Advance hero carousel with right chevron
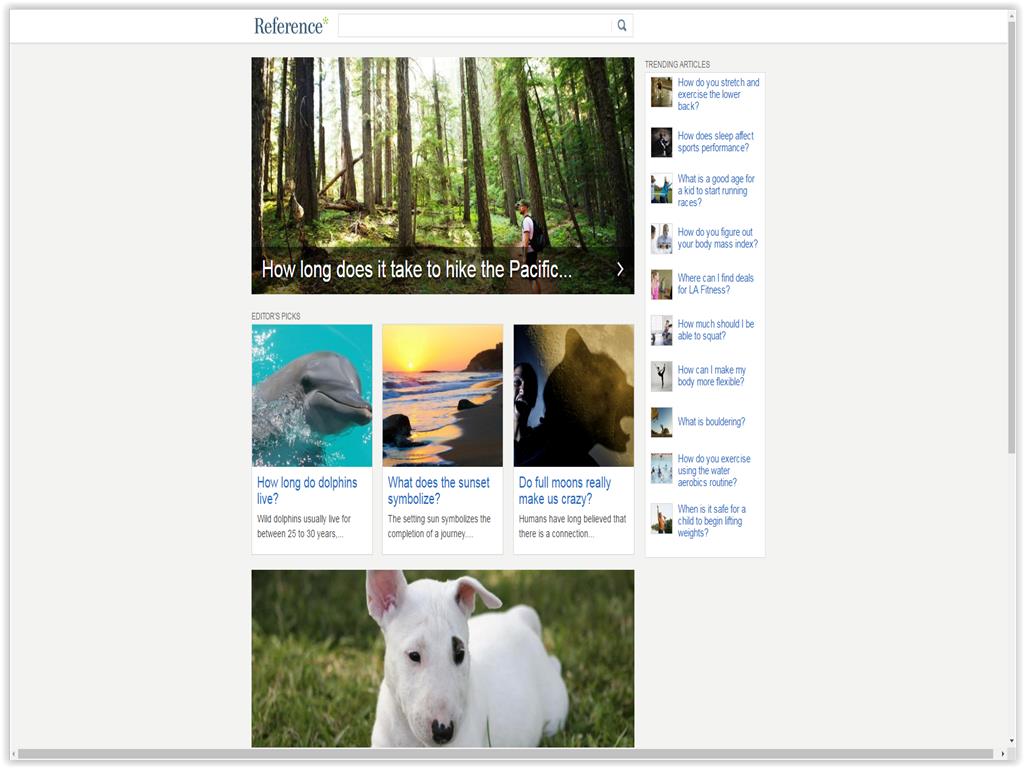 click(620, 269)
